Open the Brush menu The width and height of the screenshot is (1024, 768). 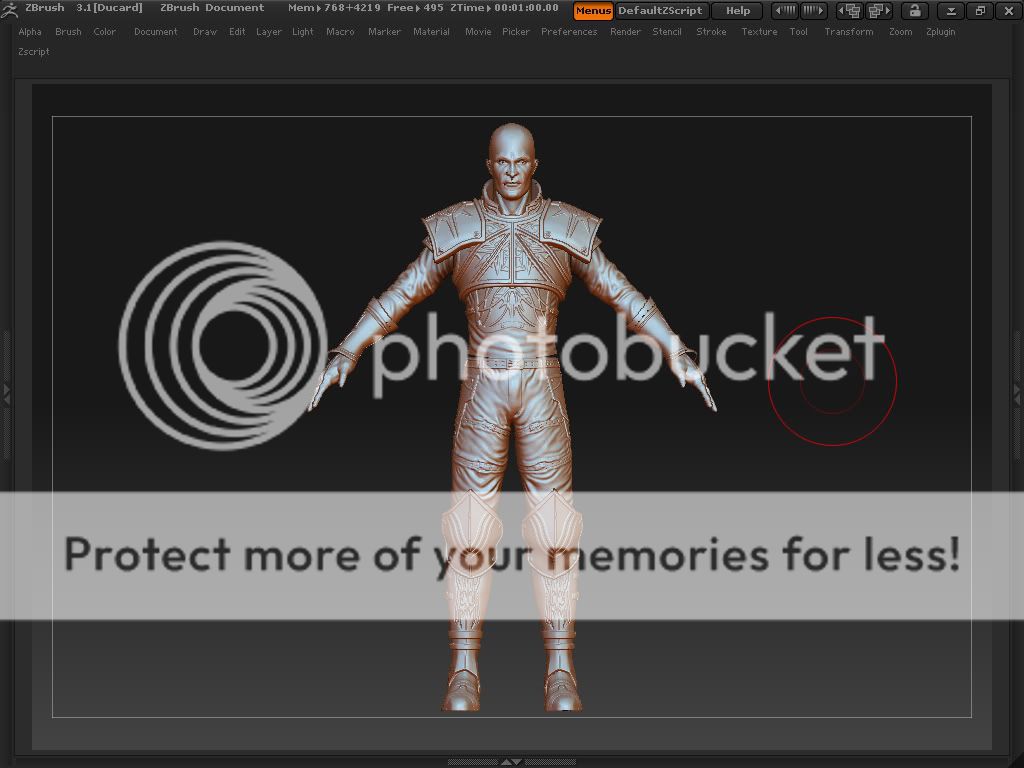coord(68,32)
